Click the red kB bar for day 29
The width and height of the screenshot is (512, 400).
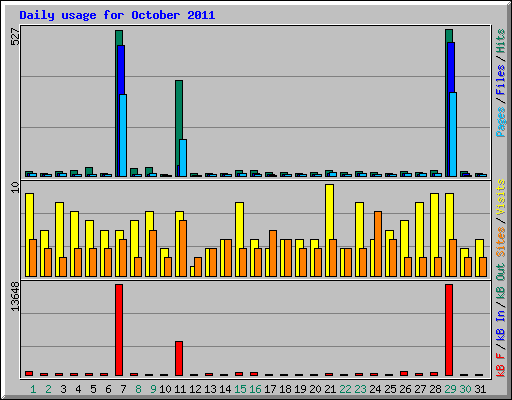(x=449, y=330)
